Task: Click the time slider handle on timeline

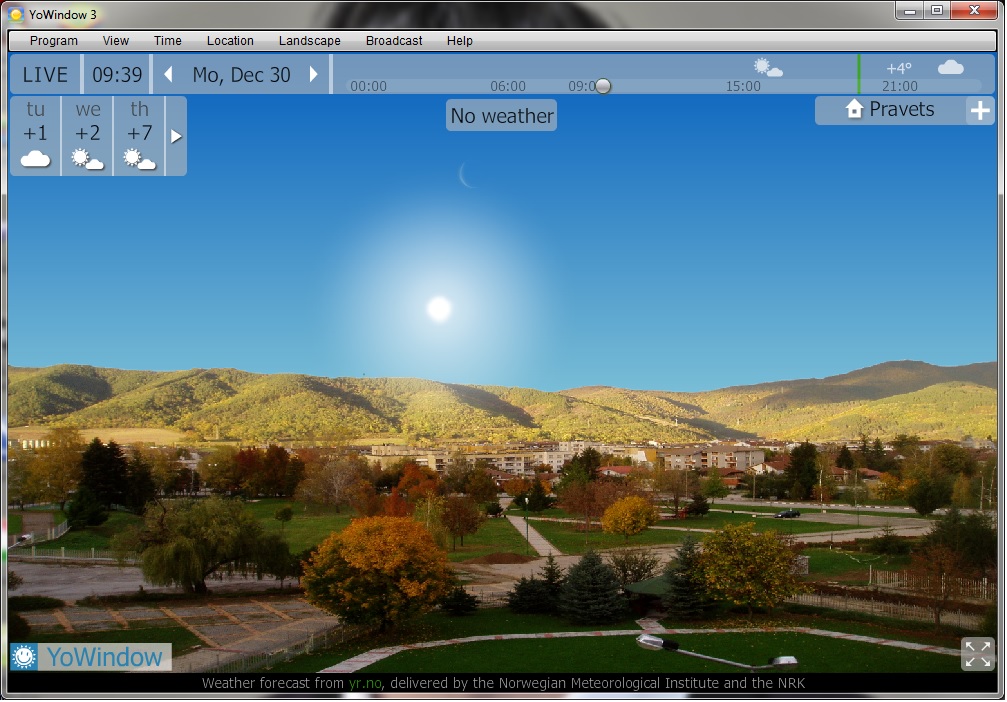Action: pos(603,86)
